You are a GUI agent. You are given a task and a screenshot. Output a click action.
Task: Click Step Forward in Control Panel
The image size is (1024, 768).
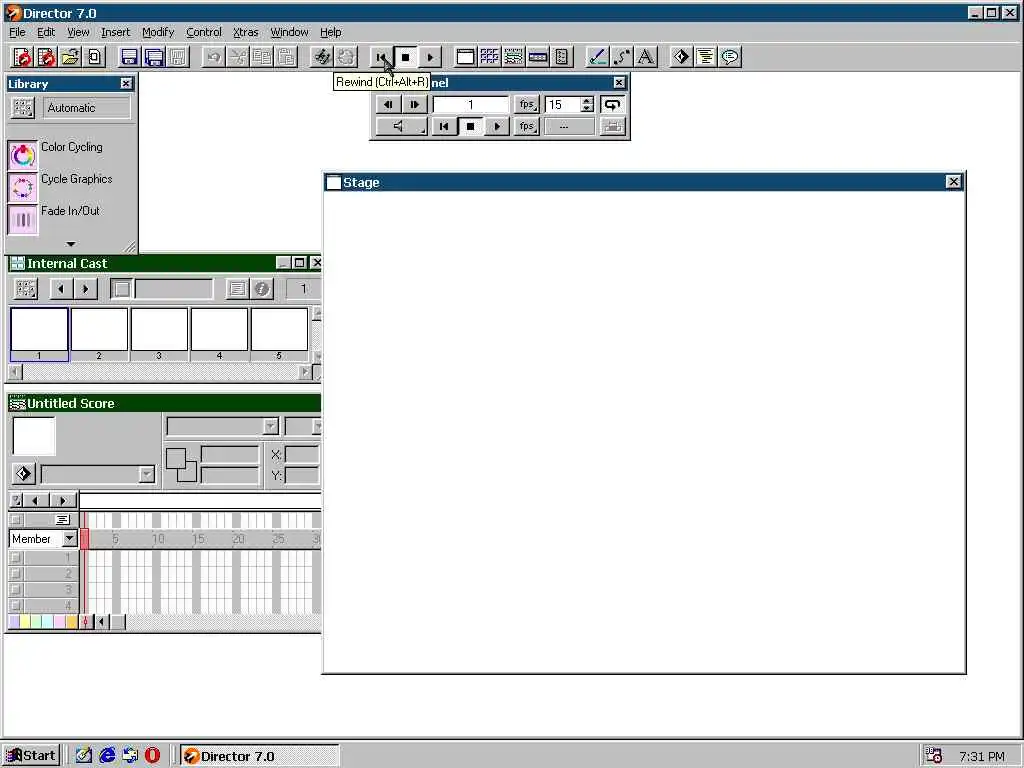click(x=415, y=104)
